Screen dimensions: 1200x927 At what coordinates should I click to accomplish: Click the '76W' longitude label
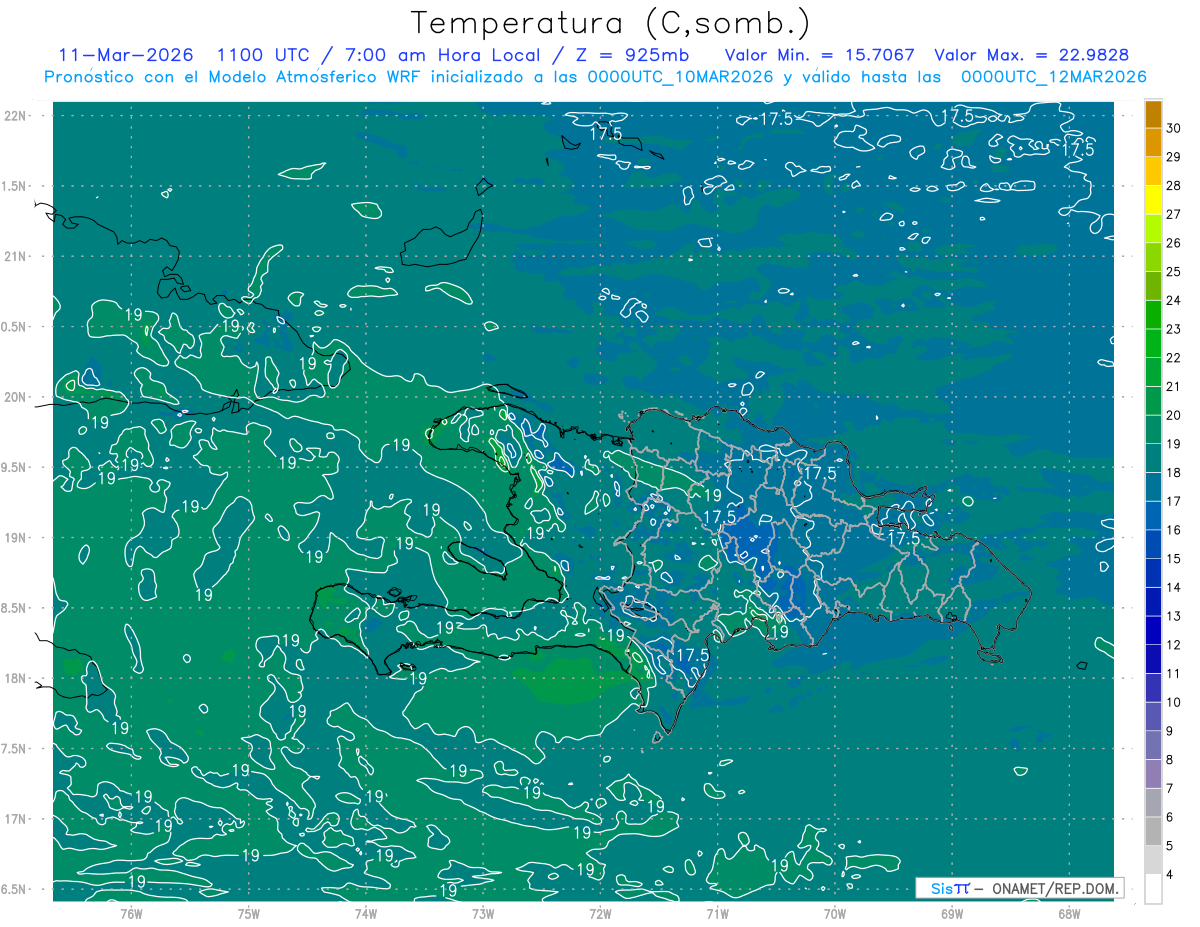131,913
